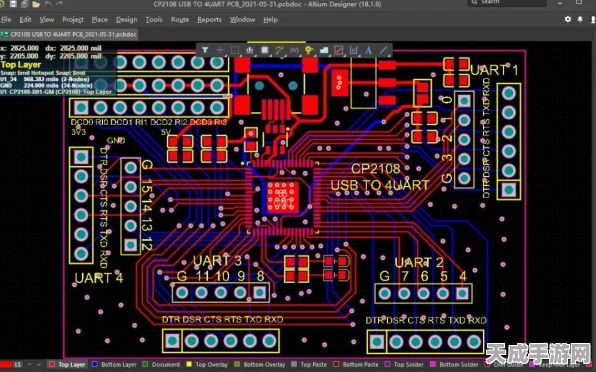Select the place polygon pour tool

pyautogui.click(x=324, y=50)
